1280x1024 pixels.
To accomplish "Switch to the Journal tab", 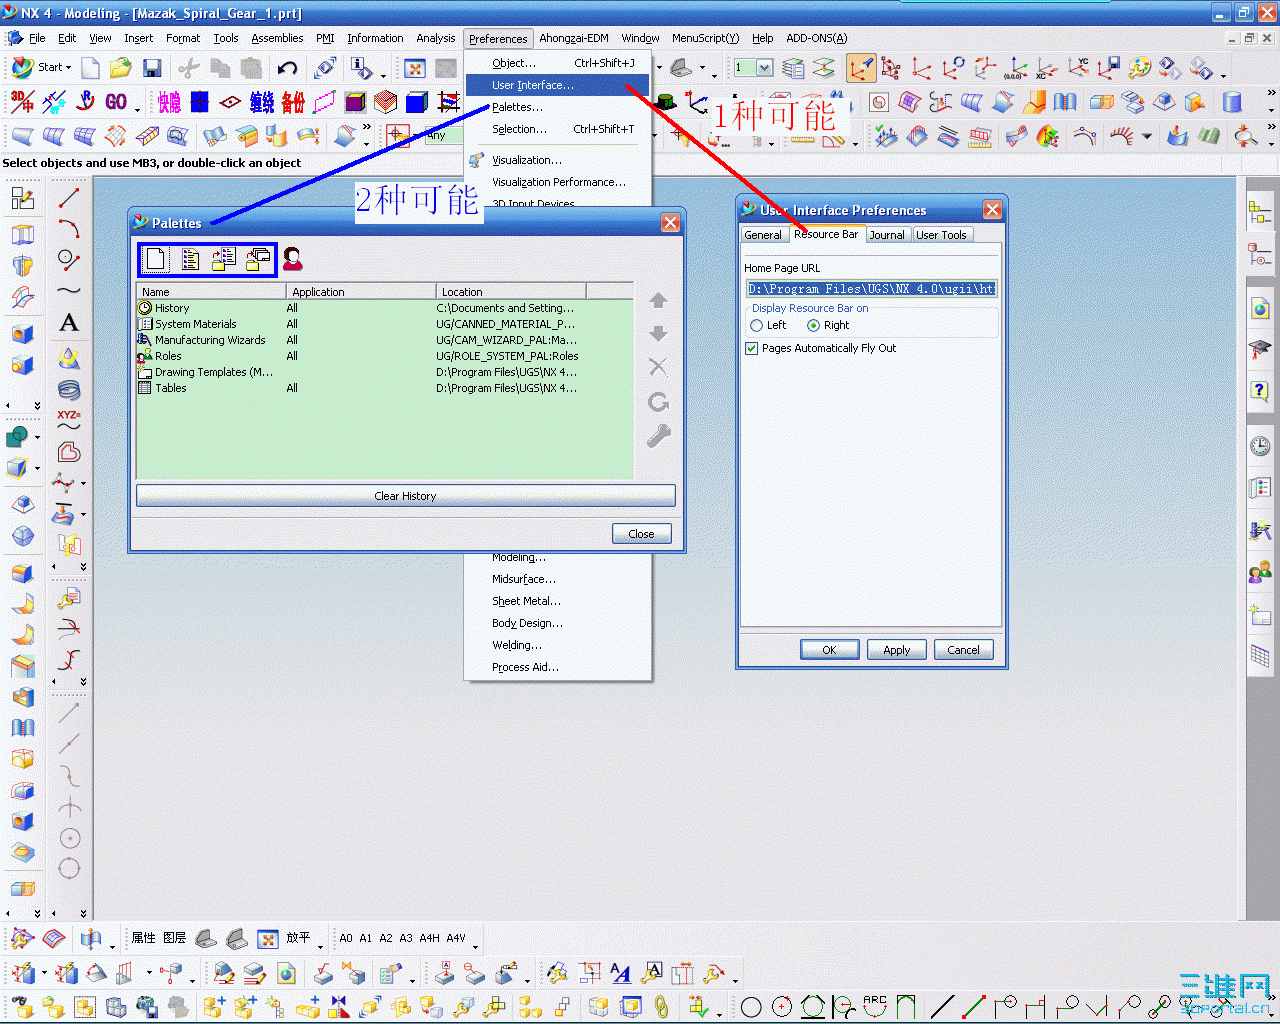I will pyautogui.click(x=887, y=235).
